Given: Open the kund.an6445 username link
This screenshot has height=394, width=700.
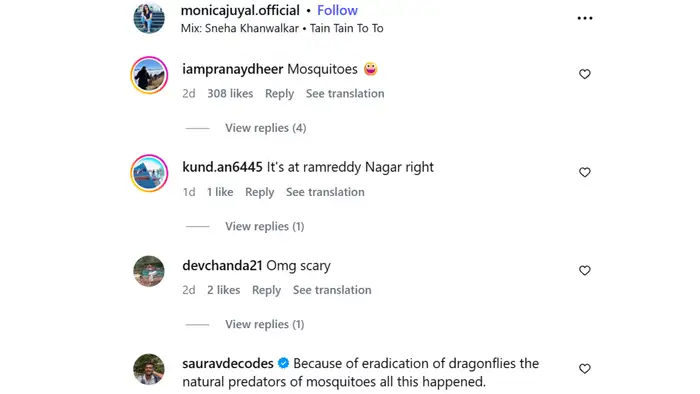Looking at the screenshot, I should 222,167.
